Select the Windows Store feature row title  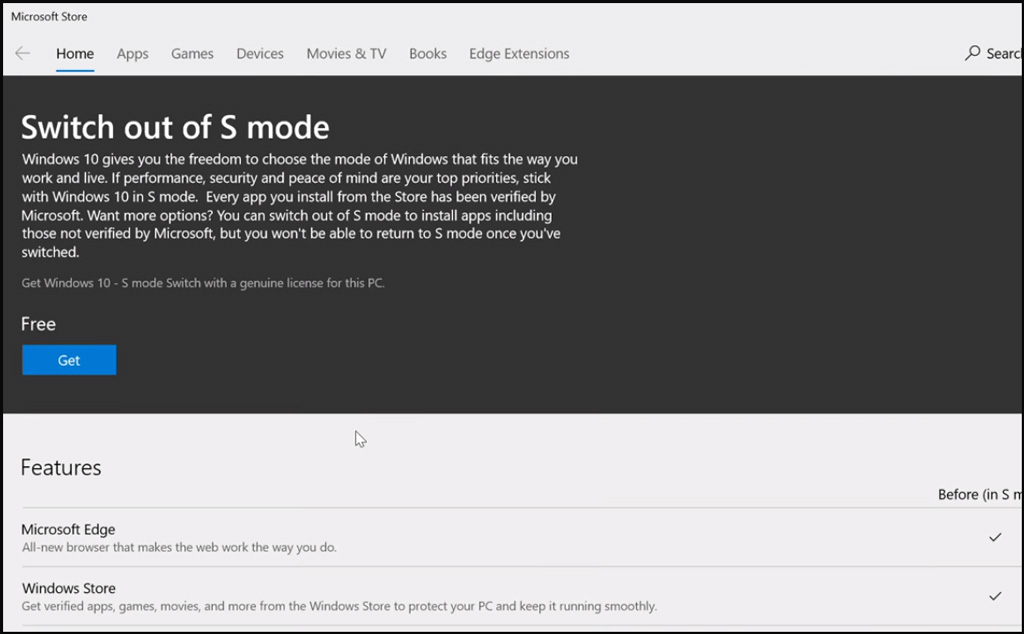click(x=69, y=588)
